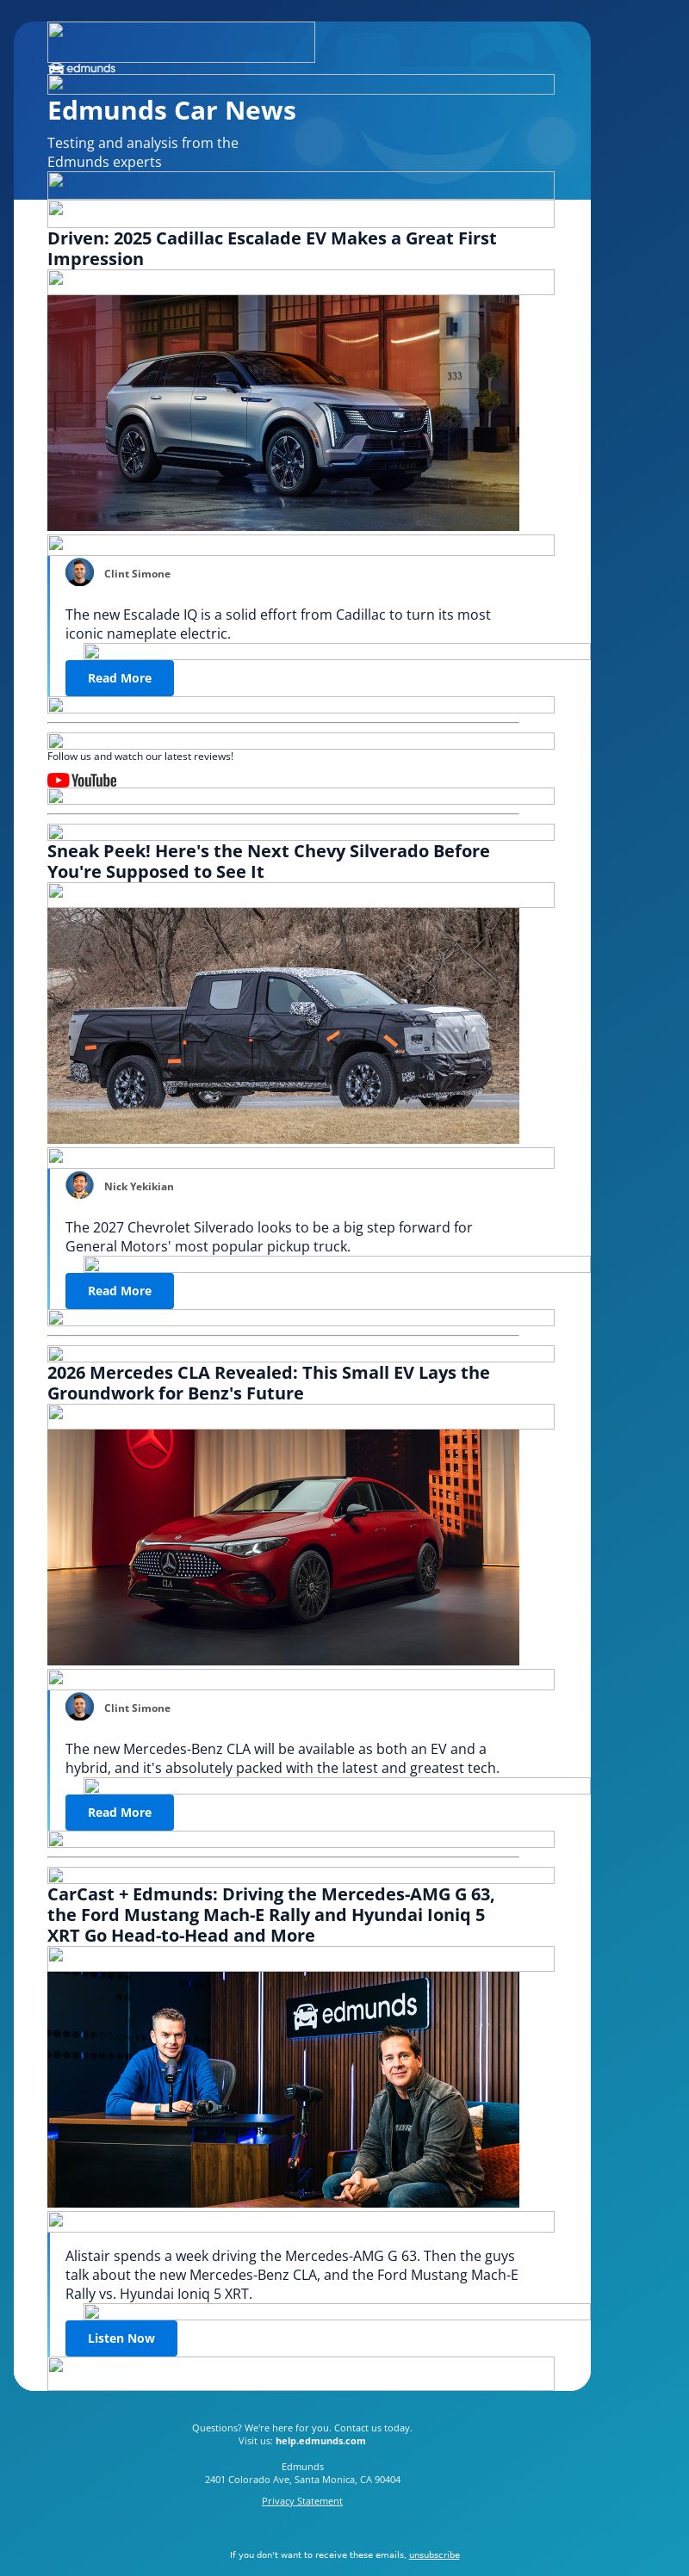
Task: Open the 'Driven: 2025 Cadillac Escalade EV' headline
Action: point(272,248)
